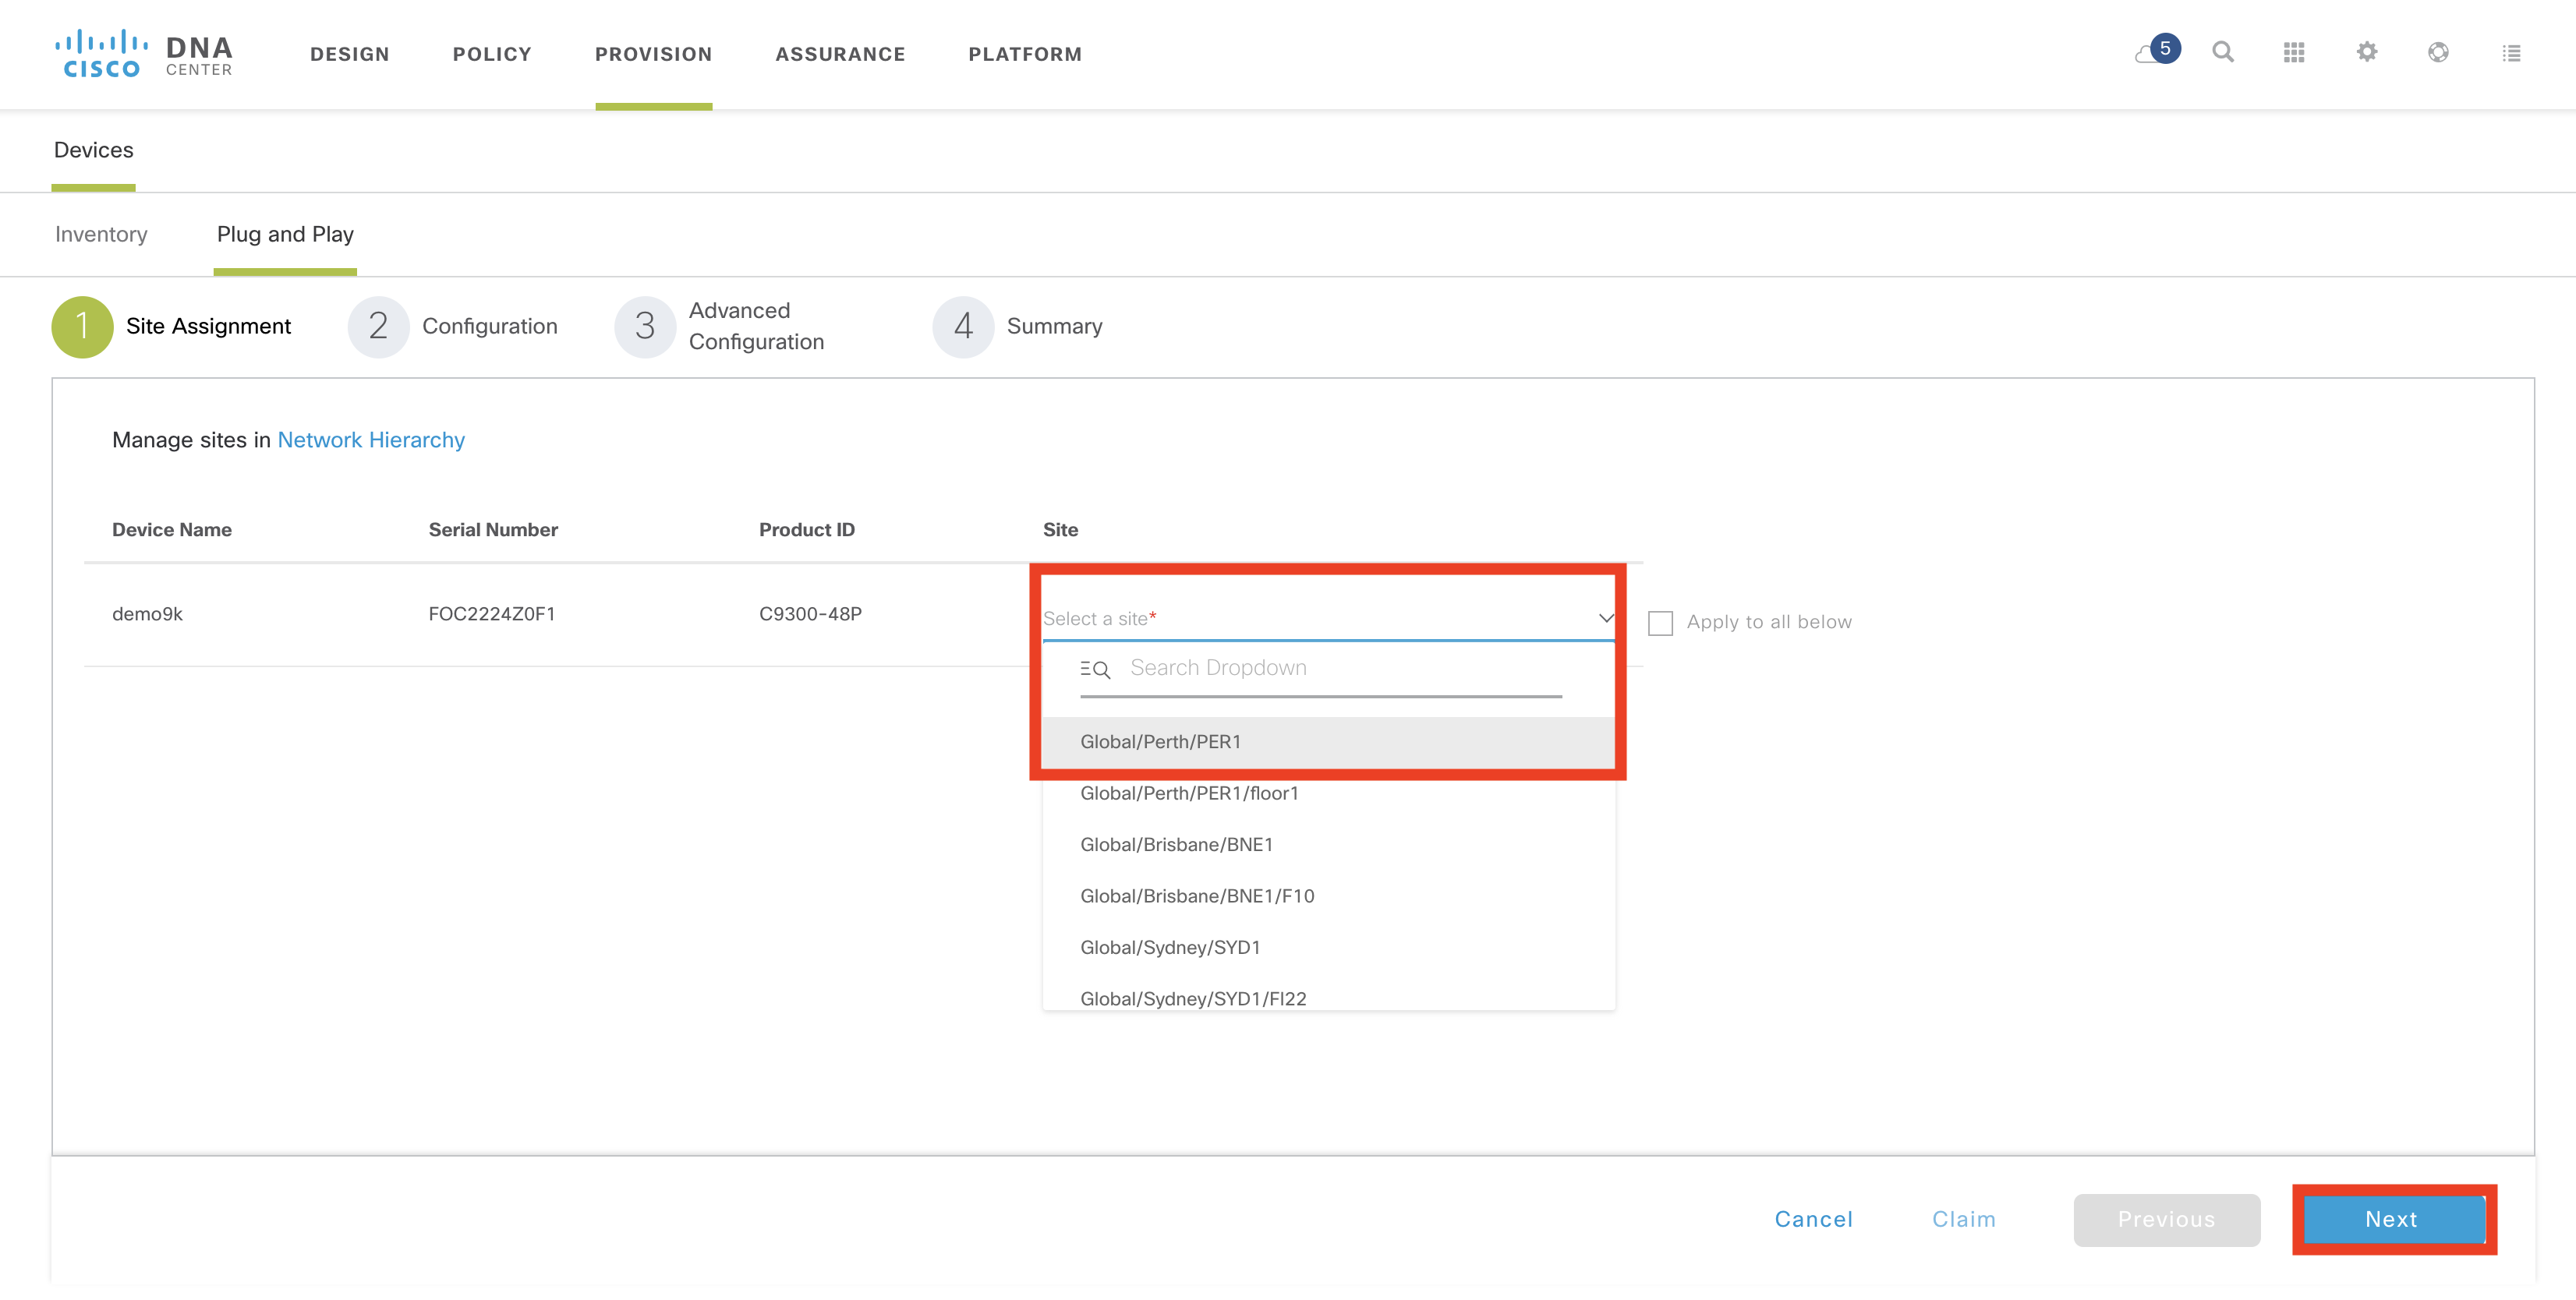Select Global/Brisbane/BNE1/F10 site option
This screenshot has width=2576, height=1300.
pos(1197,896)
